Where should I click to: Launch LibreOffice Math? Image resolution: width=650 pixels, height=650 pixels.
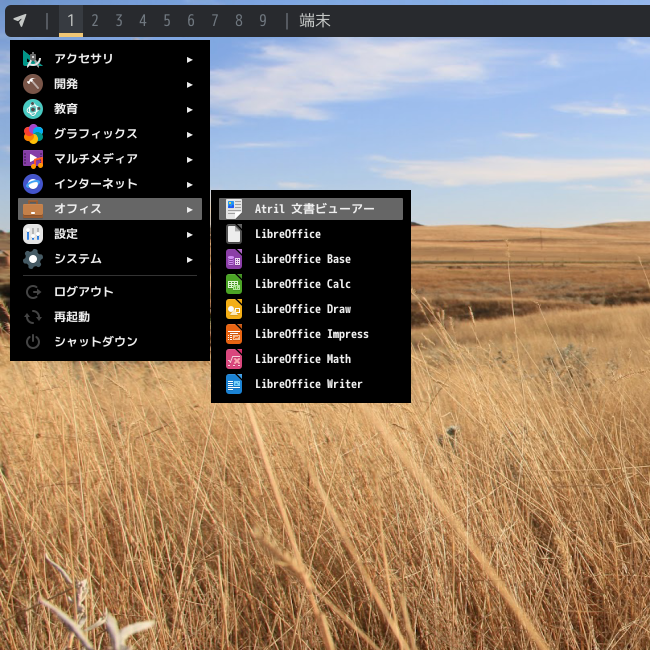pyautogui.click(x=311, y=359)
